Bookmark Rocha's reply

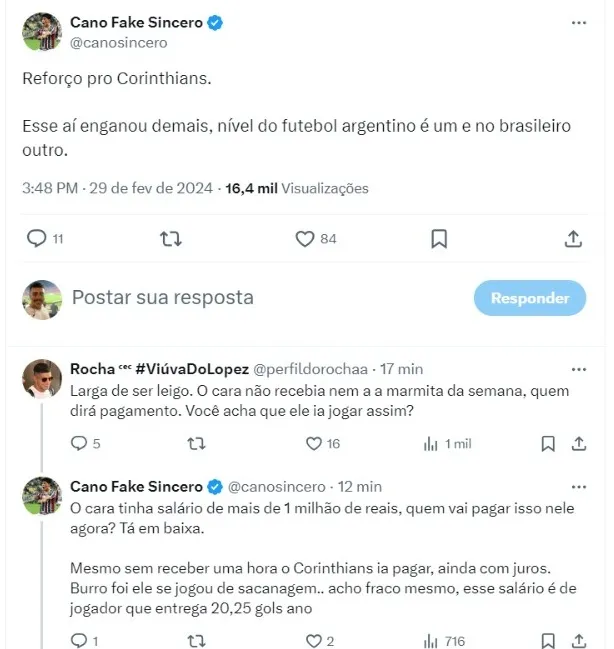548,443
